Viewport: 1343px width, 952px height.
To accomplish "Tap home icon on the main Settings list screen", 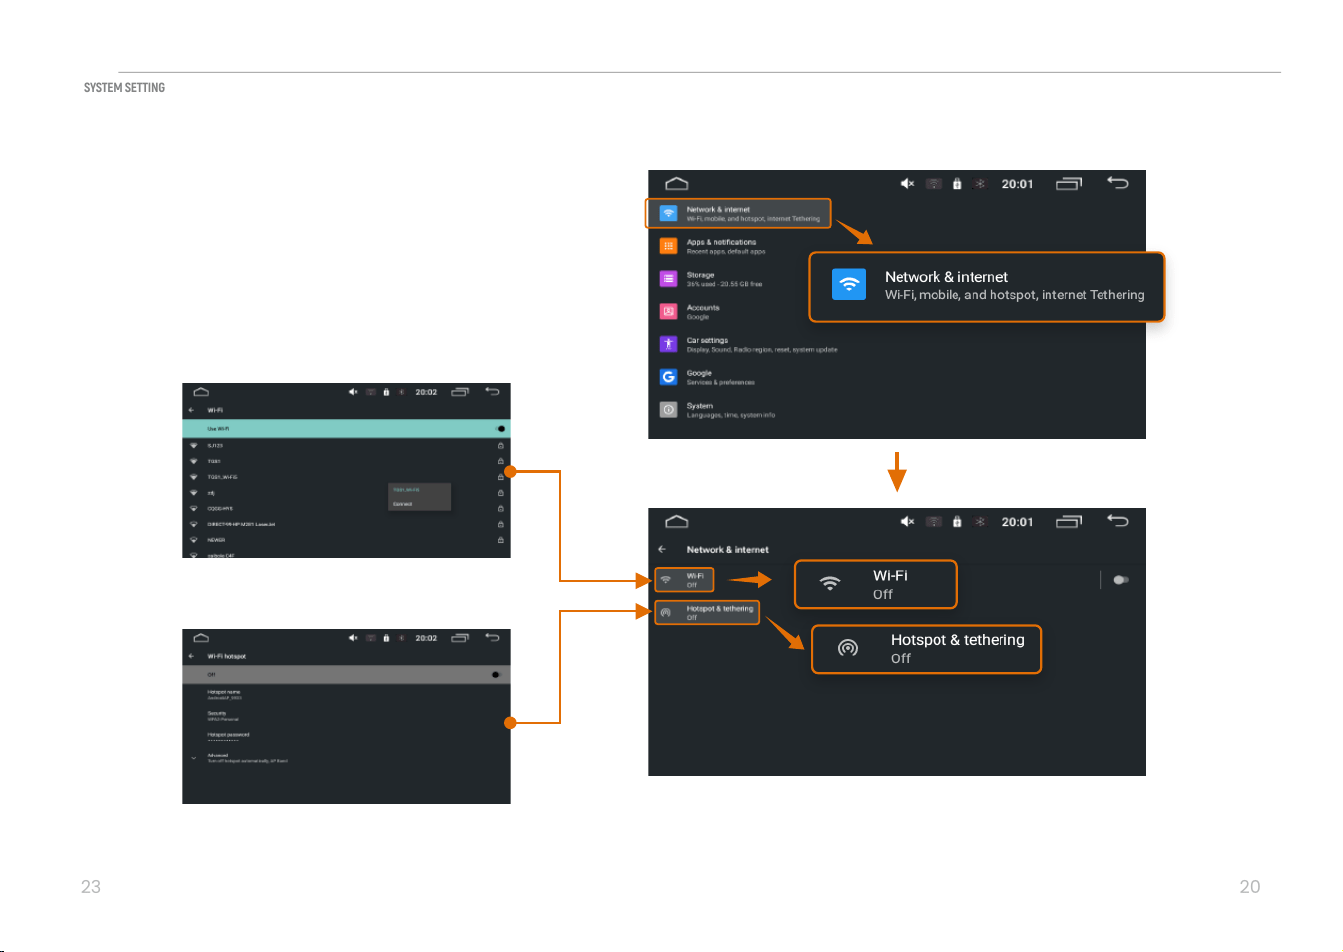I will 677,184.
